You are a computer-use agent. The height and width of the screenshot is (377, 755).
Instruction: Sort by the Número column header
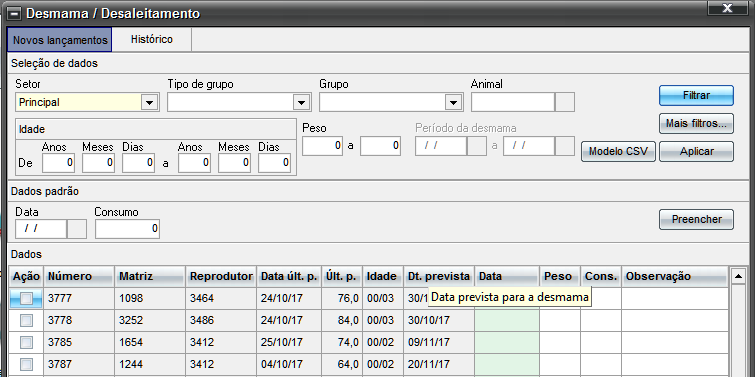click(x=79, y=276)
